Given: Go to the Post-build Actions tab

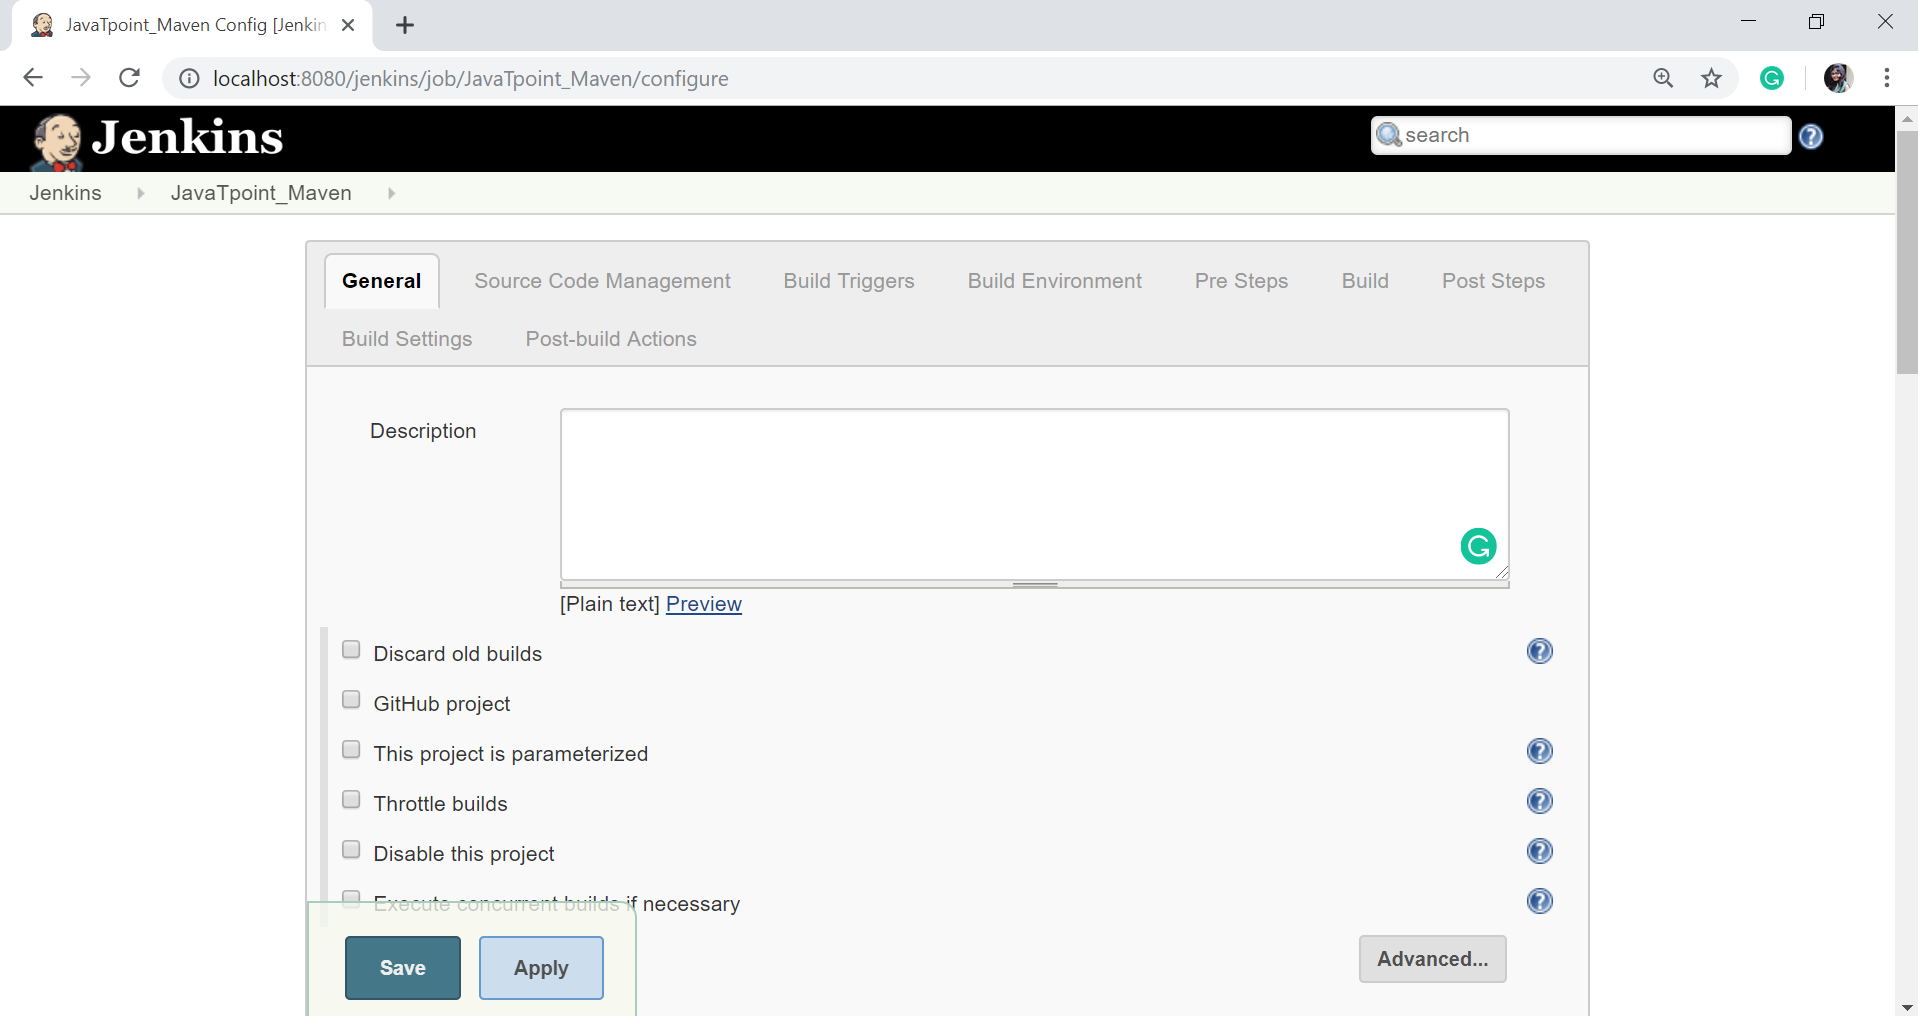Looking at the screenshot, I should 610,339.
